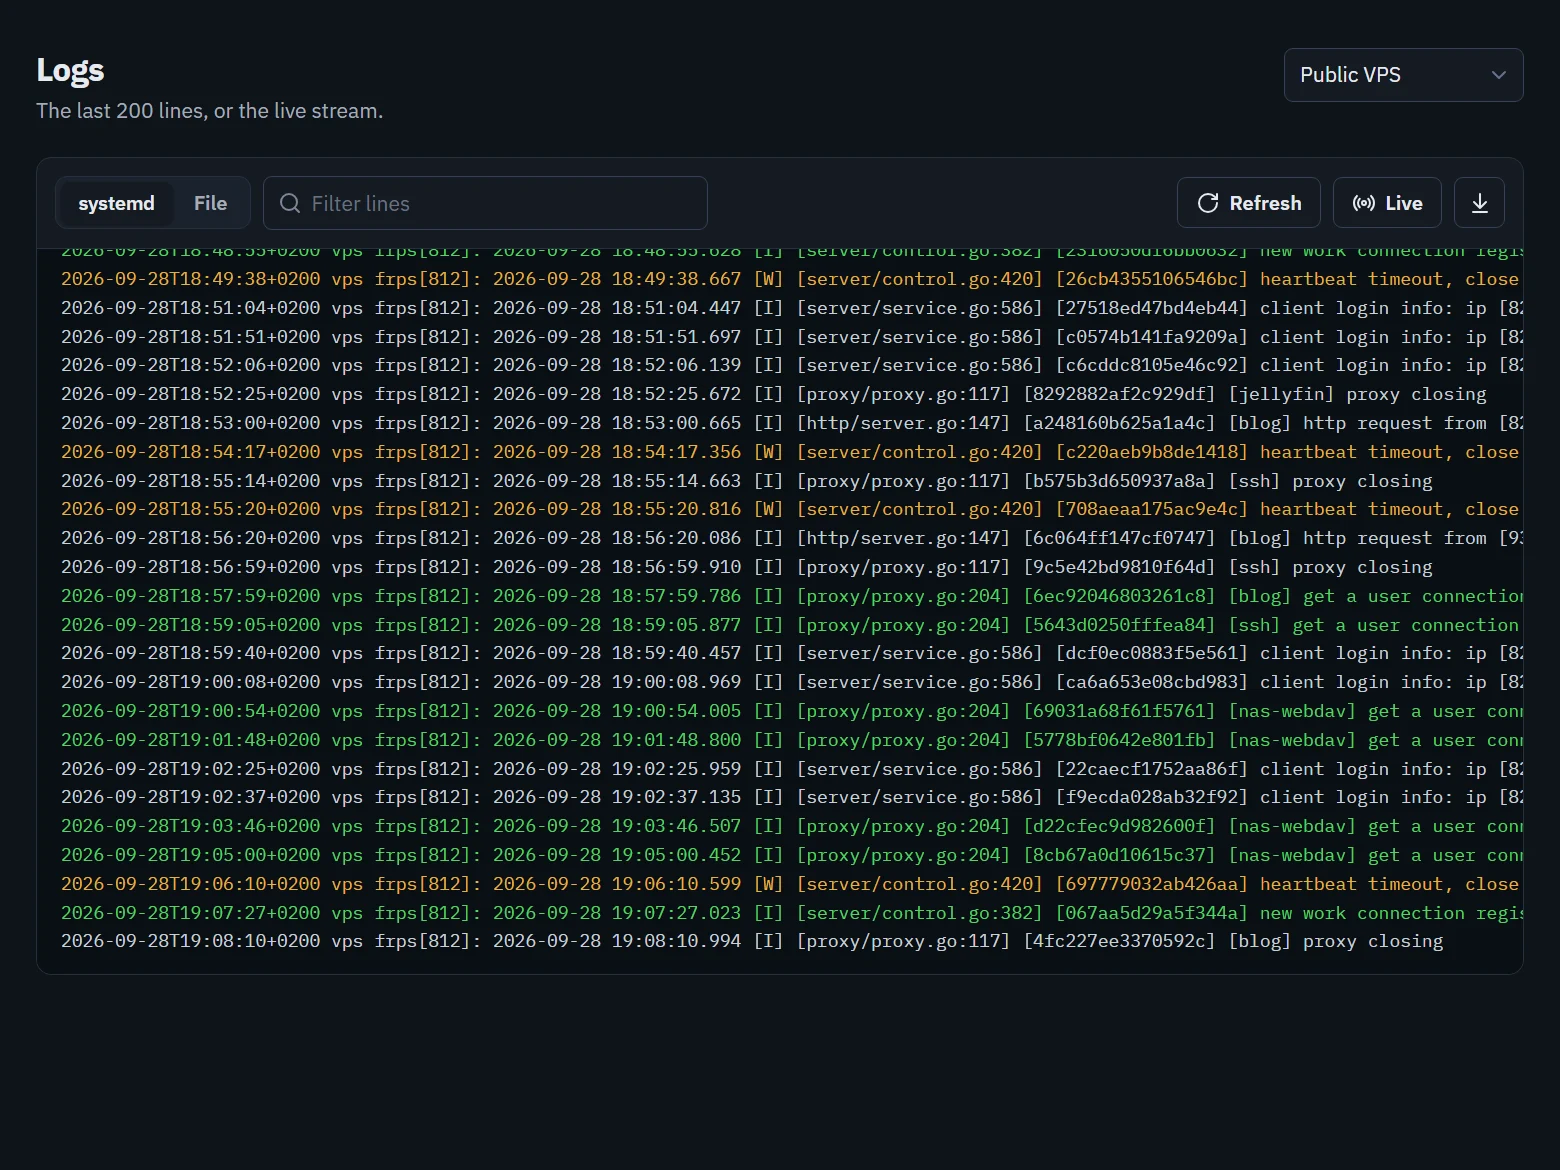1560x1170 pixels.
Task: Start the Live log stream
Action: (1387, 203)
